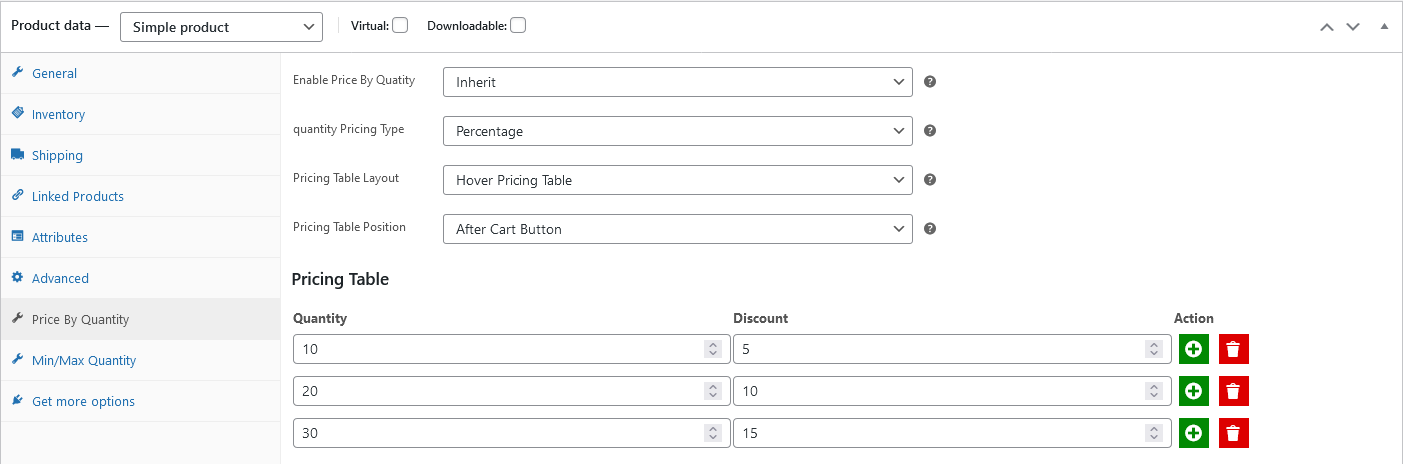1403x464 pixels.
Task: Click help icon beside Enable Price By Quatity
Action: tap(930, 81)
